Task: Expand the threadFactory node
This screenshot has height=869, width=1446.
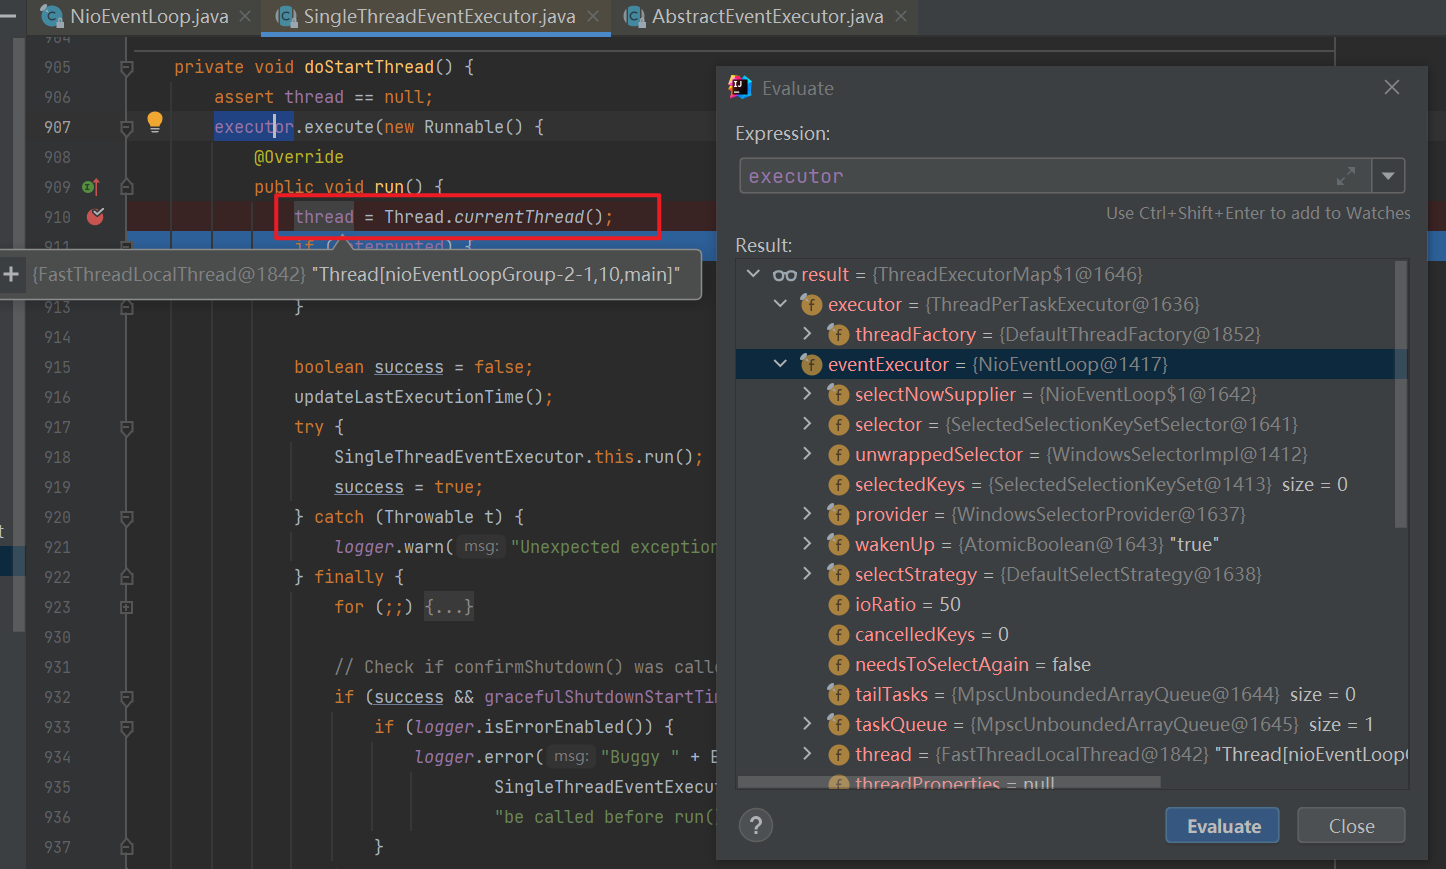Action: 808,334
